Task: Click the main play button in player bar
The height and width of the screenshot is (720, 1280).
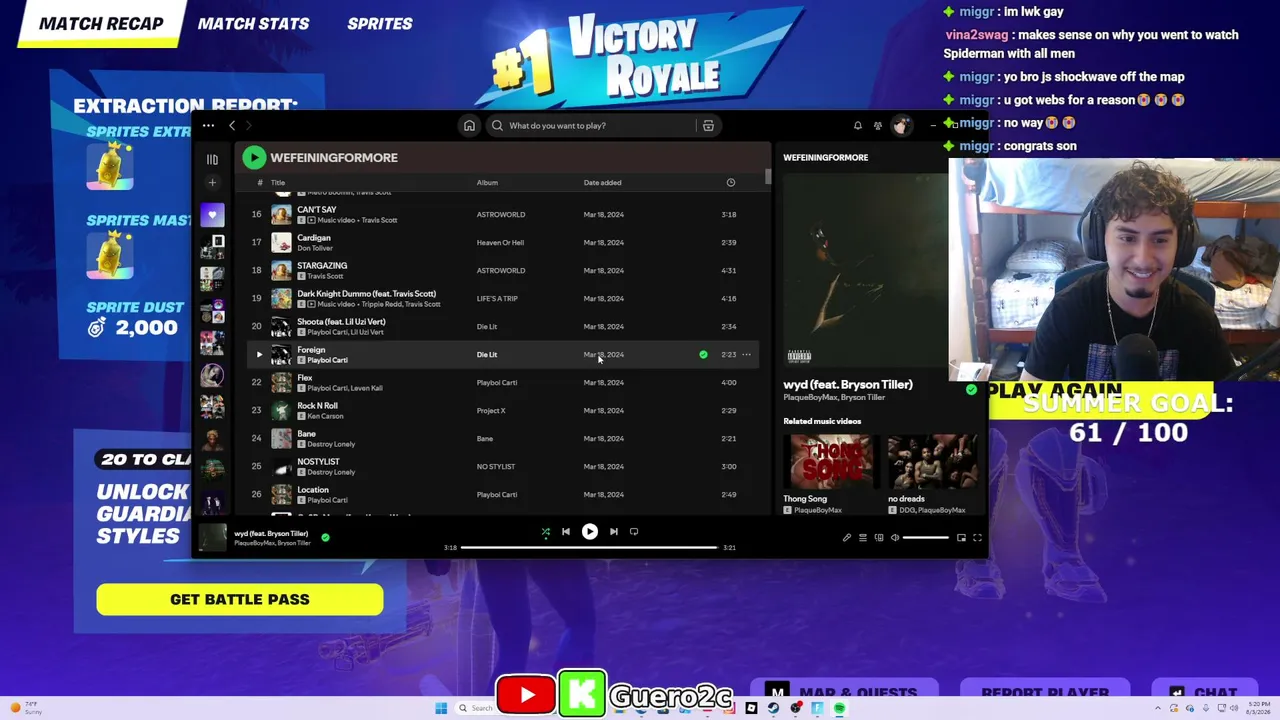Action: (590, 532)
